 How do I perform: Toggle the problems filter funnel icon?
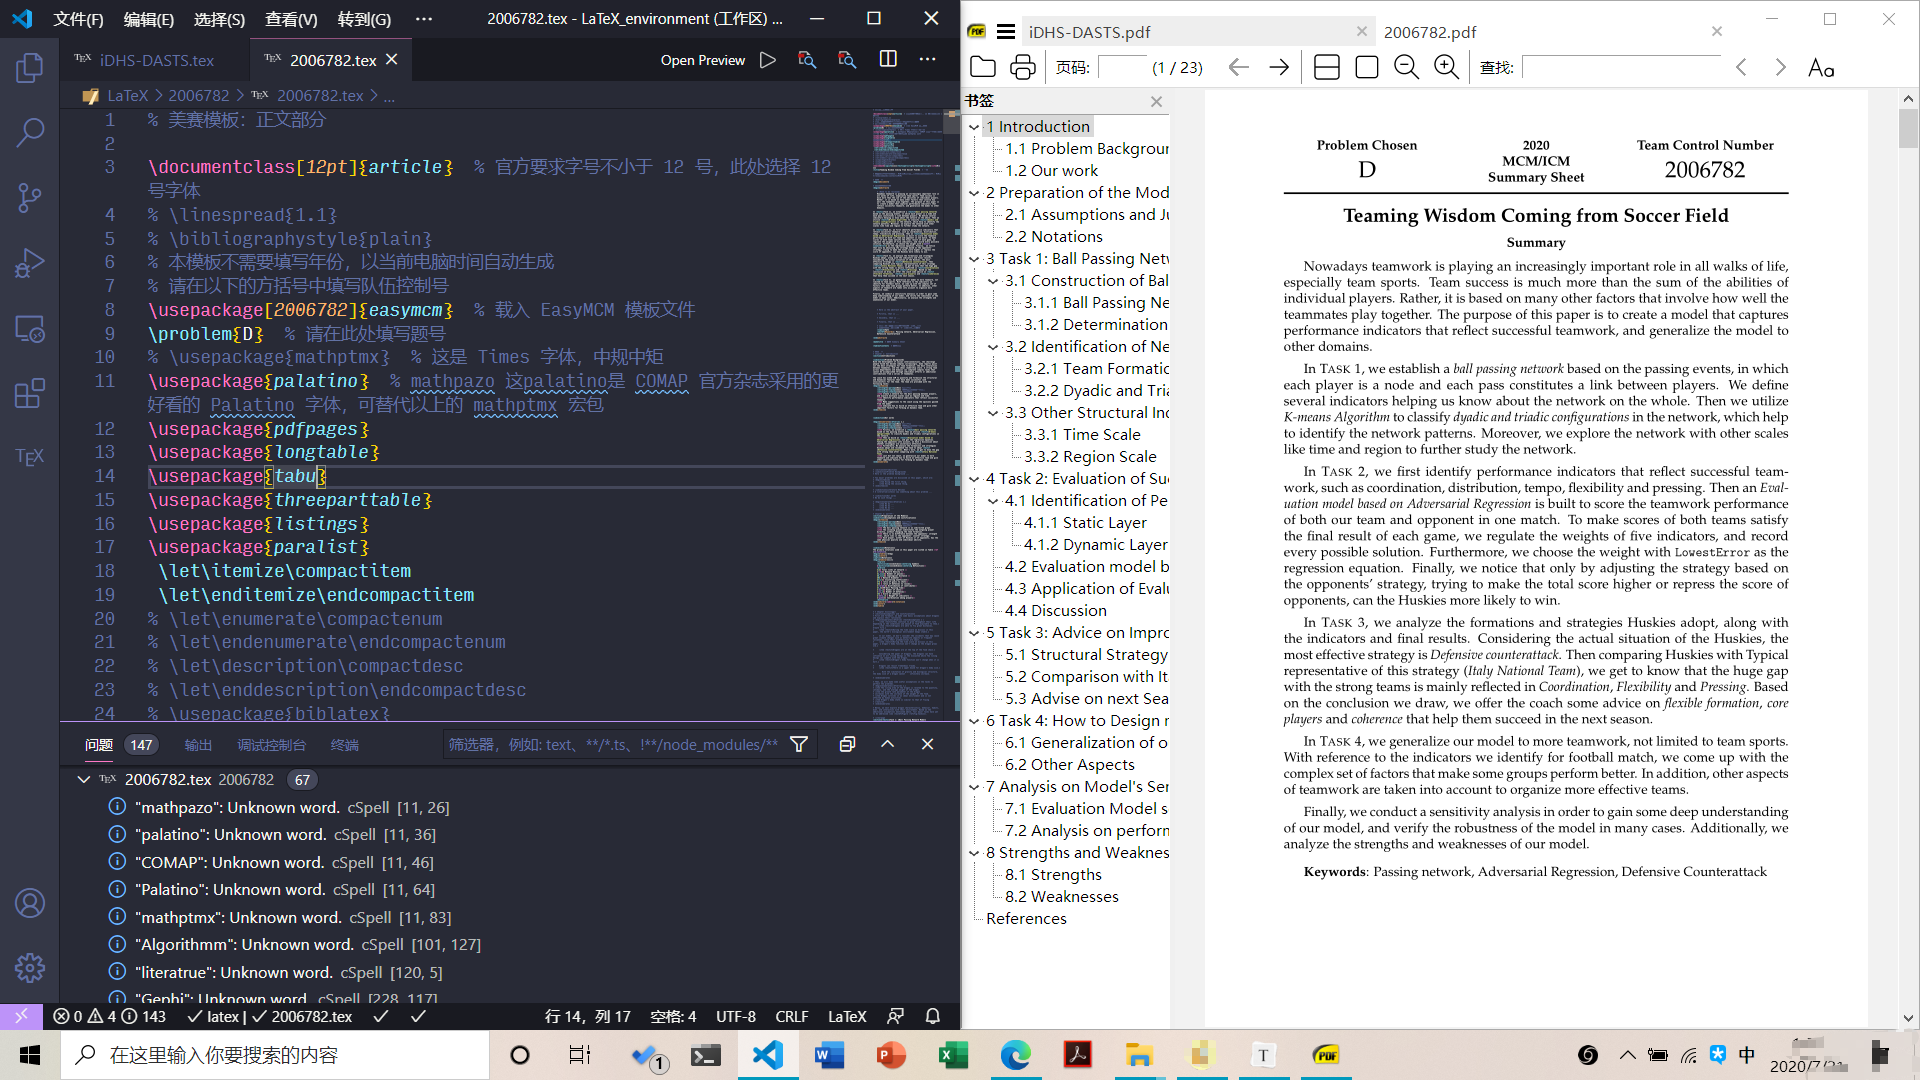[799, 744]
